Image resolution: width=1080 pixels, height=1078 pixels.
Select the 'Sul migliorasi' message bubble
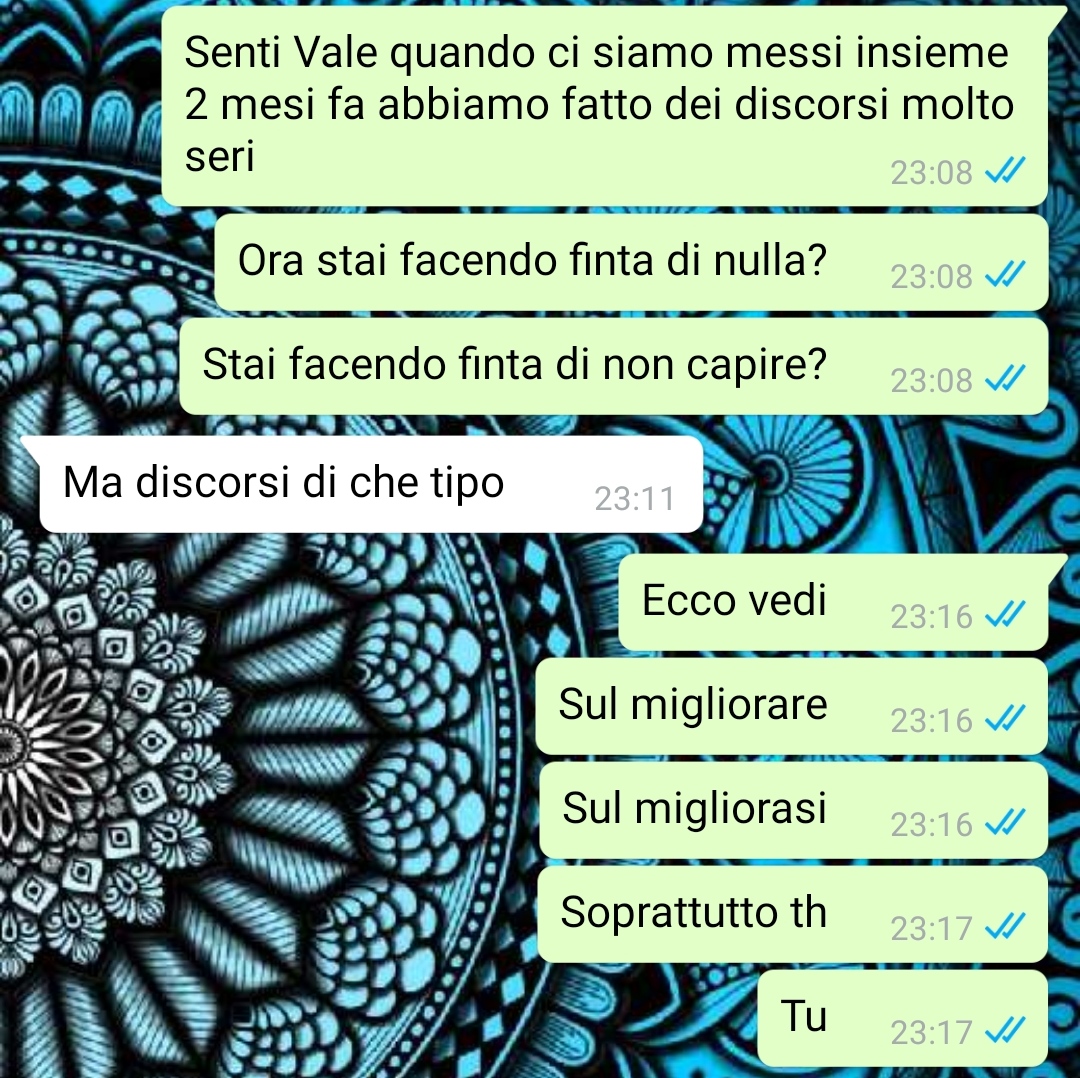pos(793,810)
